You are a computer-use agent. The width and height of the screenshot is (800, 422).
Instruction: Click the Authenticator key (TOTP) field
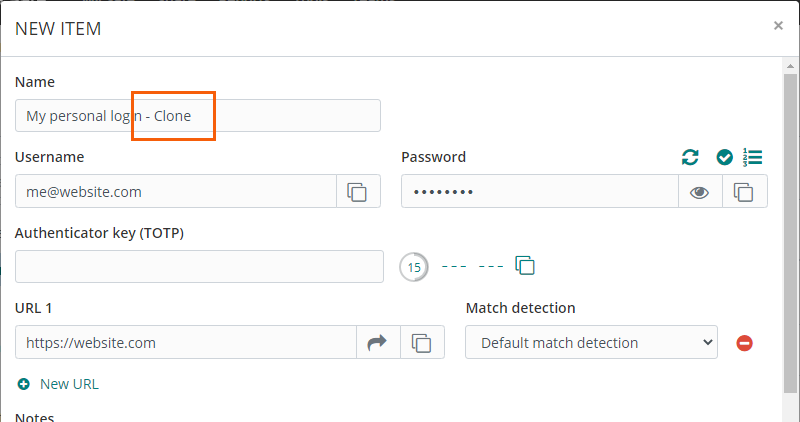click(199, 266)
